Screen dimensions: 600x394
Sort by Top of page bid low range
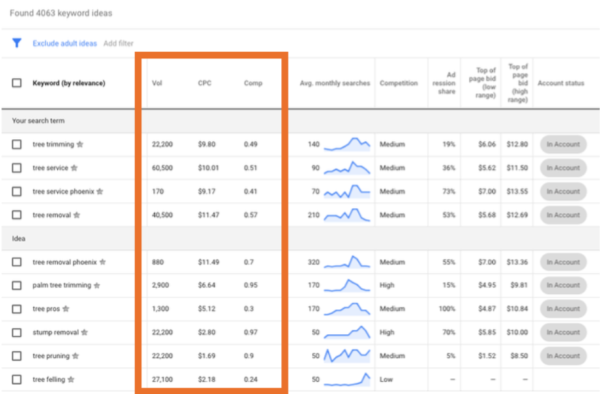point(482,83)
